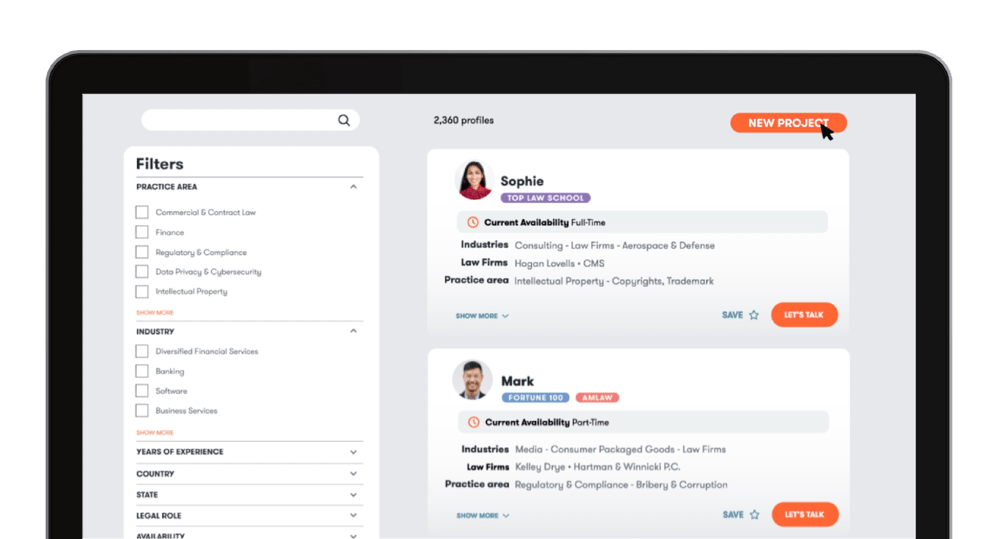
Task: Click into the search input field
Action: (x=240, y=120)
